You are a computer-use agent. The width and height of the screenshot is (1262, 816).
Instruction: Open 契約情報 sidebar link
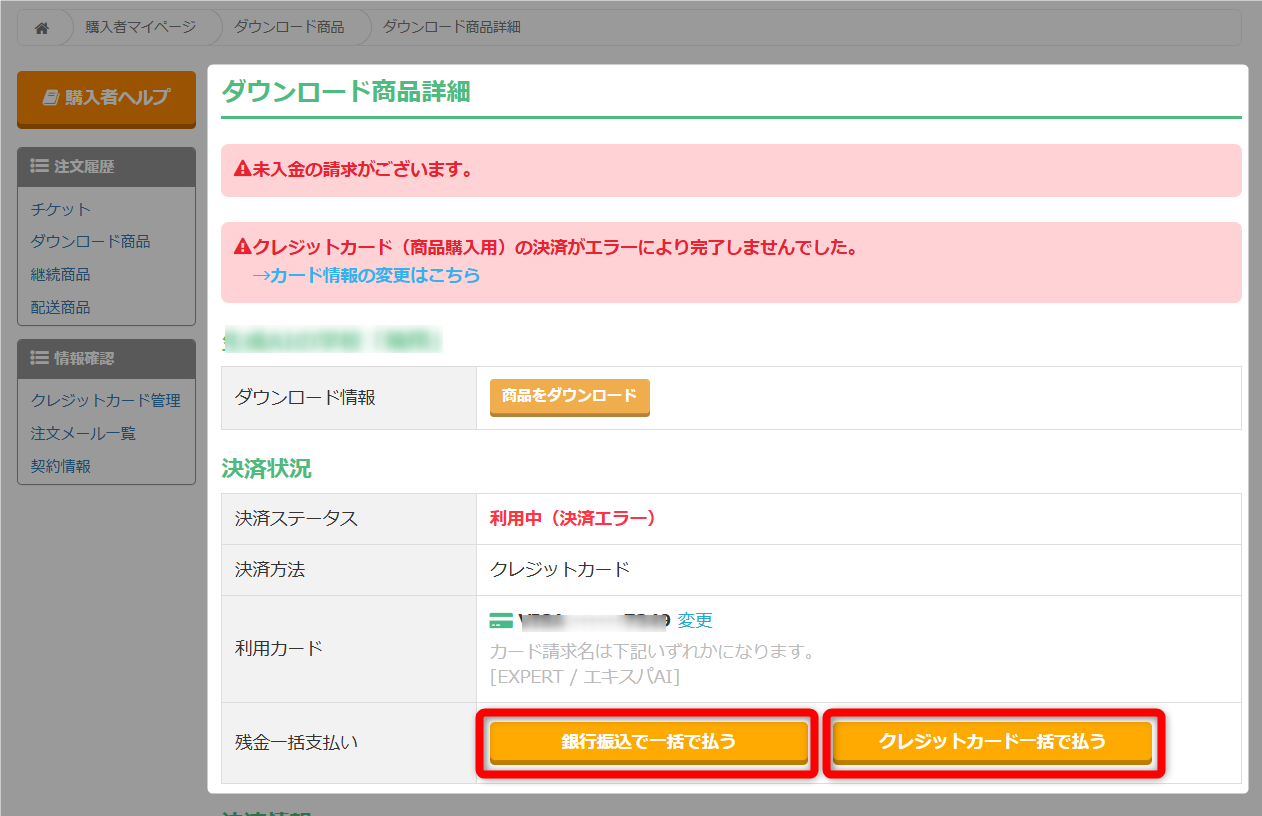[61, 467]
